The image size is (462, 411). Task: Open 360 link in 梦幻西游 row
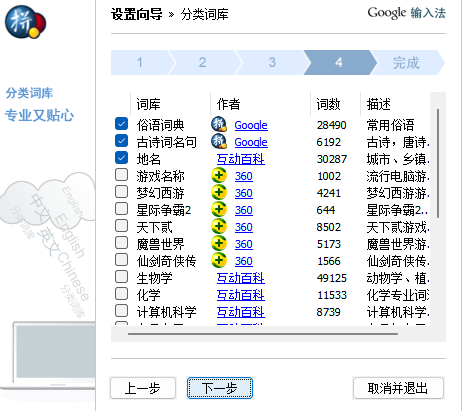coord(244,193)
